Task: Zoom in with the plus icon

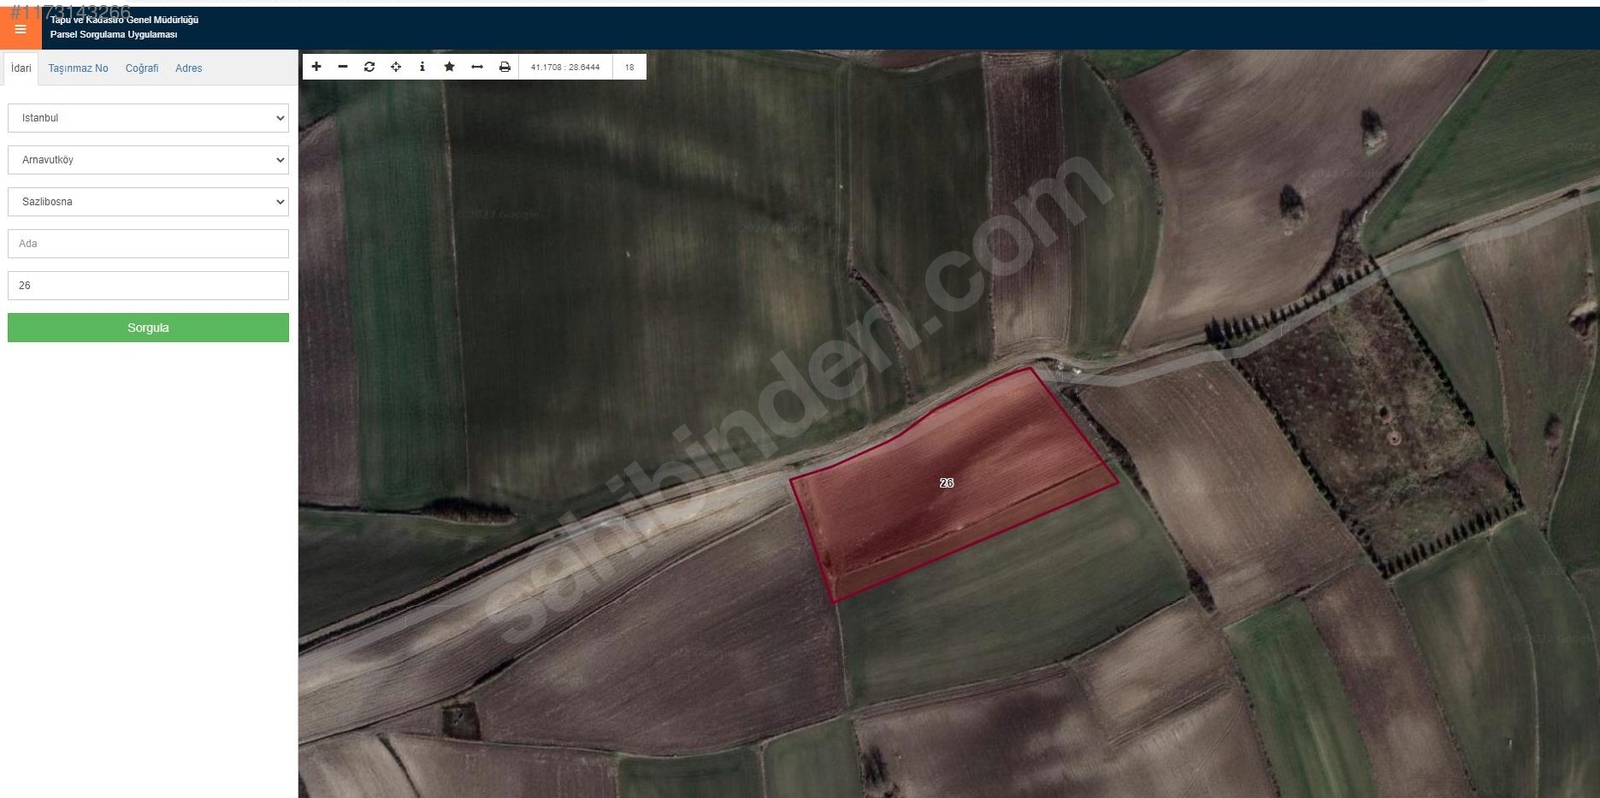Action: click(x=316, y=67)
